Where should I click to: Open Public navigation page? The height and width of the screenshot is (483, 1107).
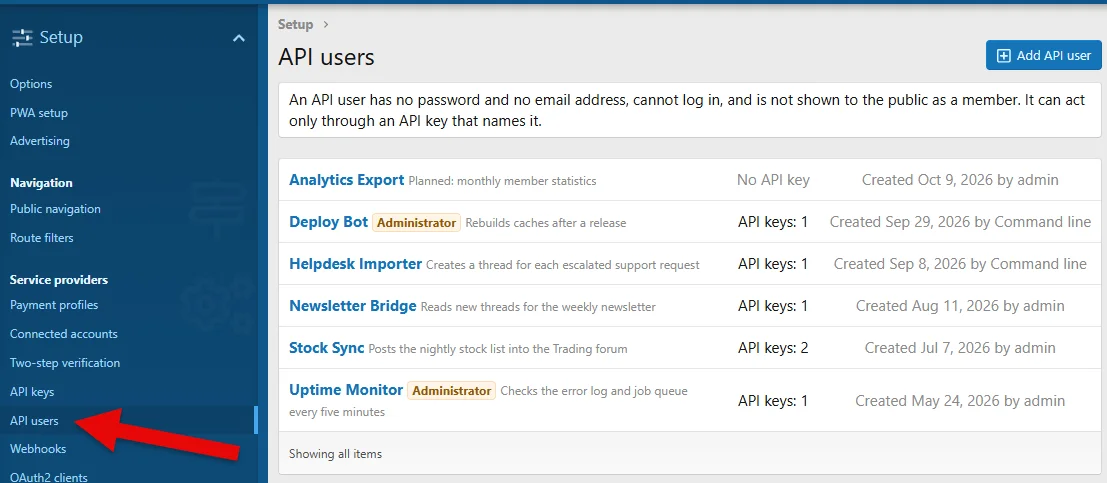[55, 209]
